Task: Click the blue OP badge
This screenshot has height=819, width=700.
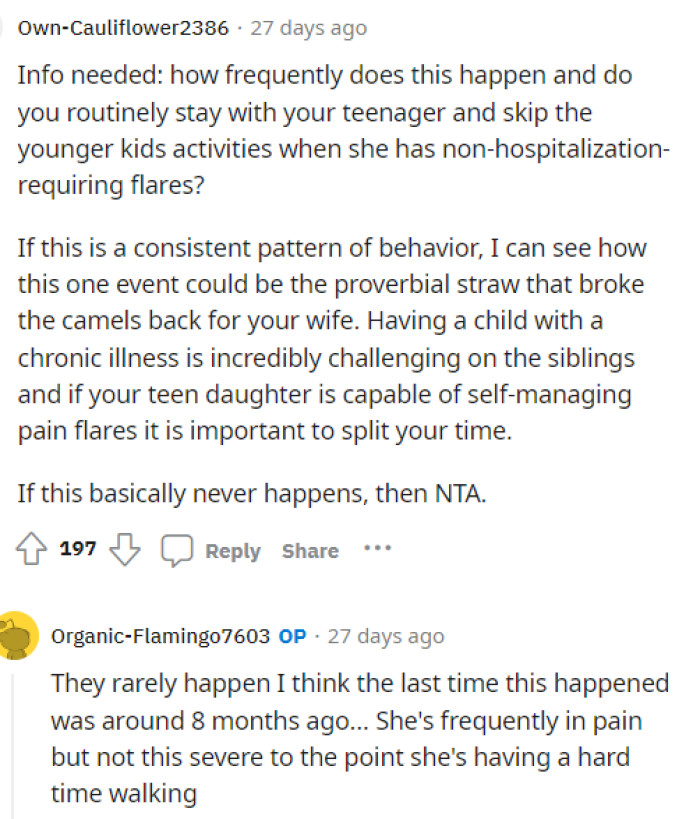Action: 290,636
